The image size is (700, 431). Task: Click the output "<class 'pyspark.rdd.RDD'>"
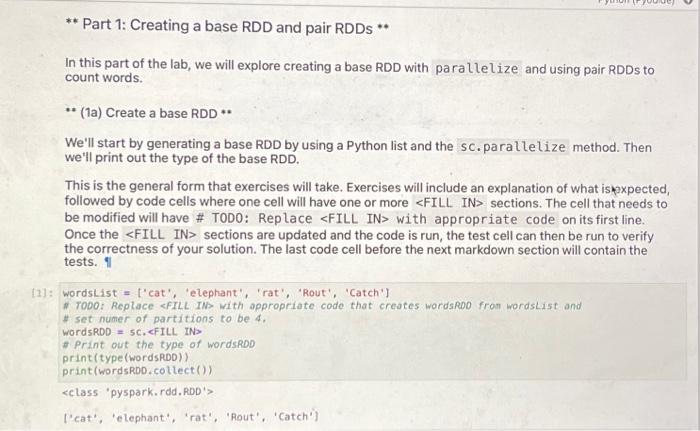tap(138, 392)
